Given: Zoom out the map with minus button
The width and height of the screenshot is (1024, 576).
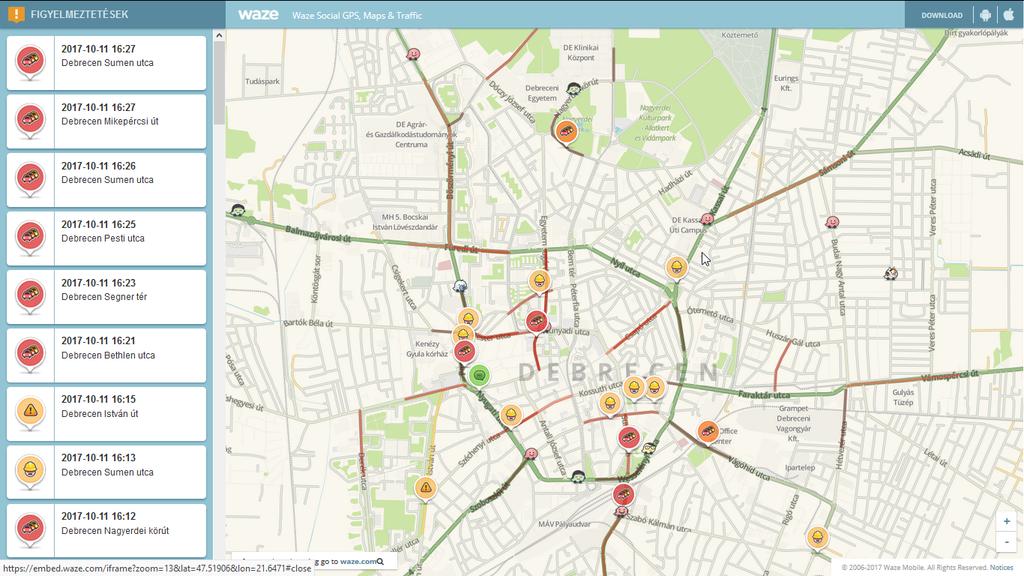Looking at the screenshot, I should [x=1006, y=541].
